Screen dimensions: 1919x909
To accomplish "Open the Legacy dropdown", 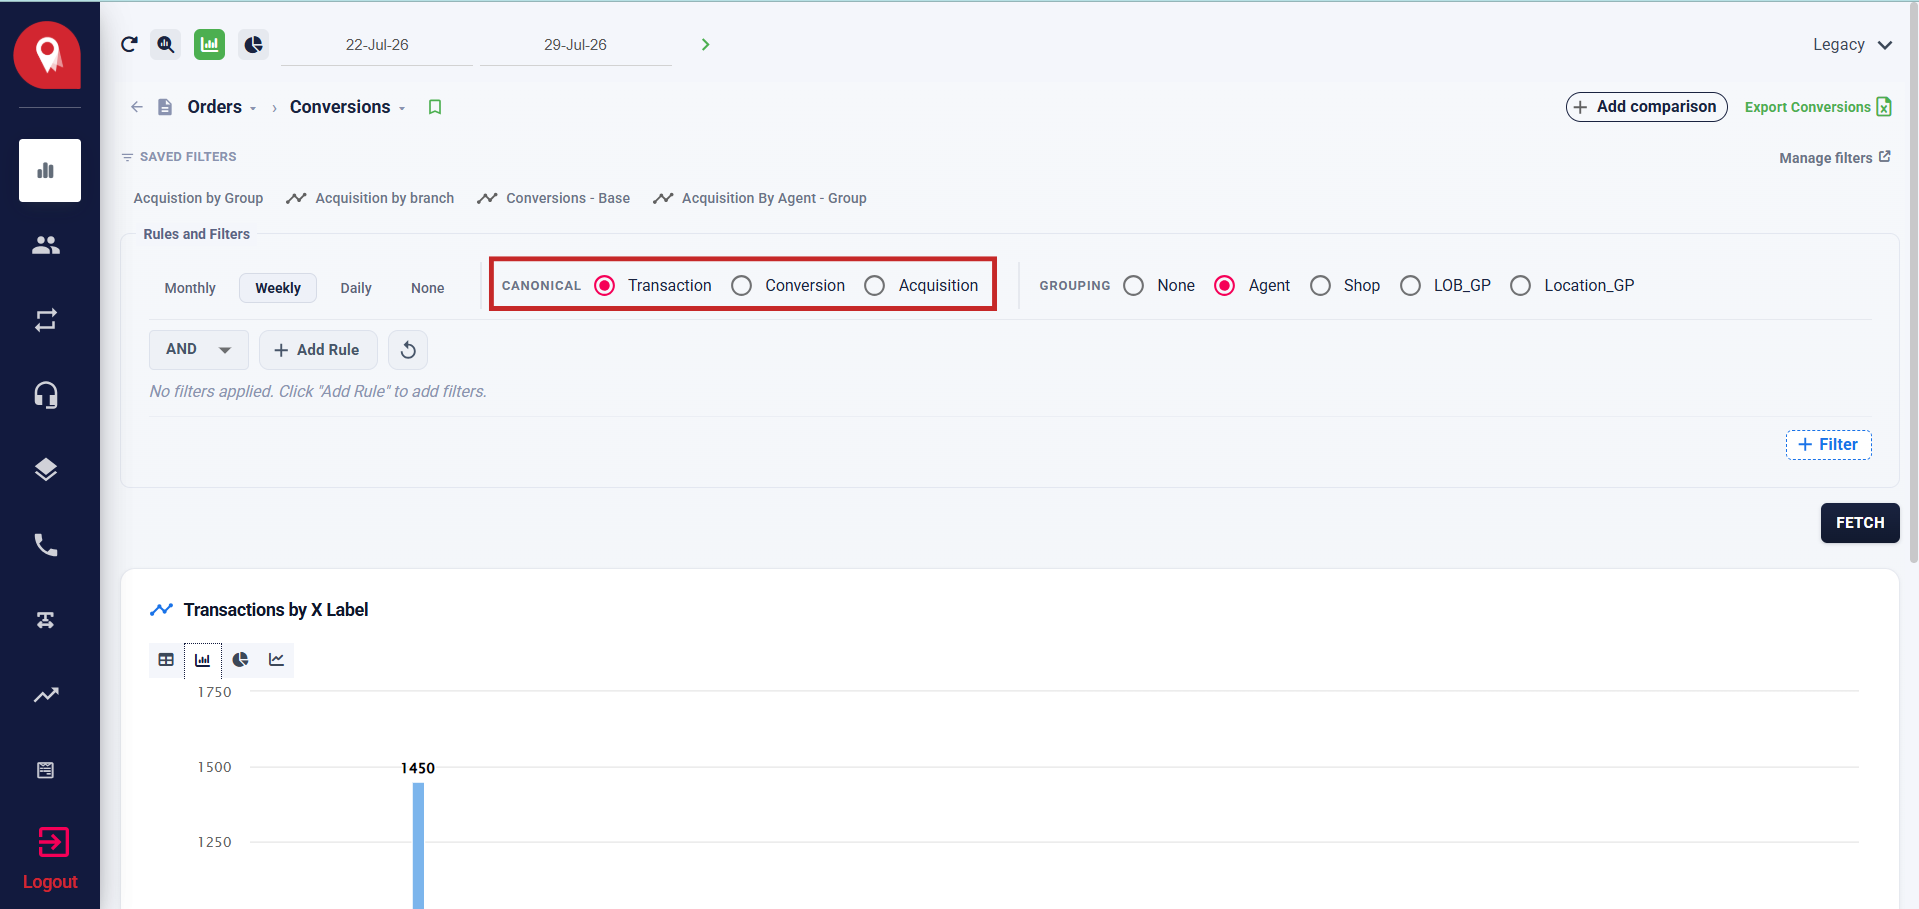I will (x=1852, y=45).
